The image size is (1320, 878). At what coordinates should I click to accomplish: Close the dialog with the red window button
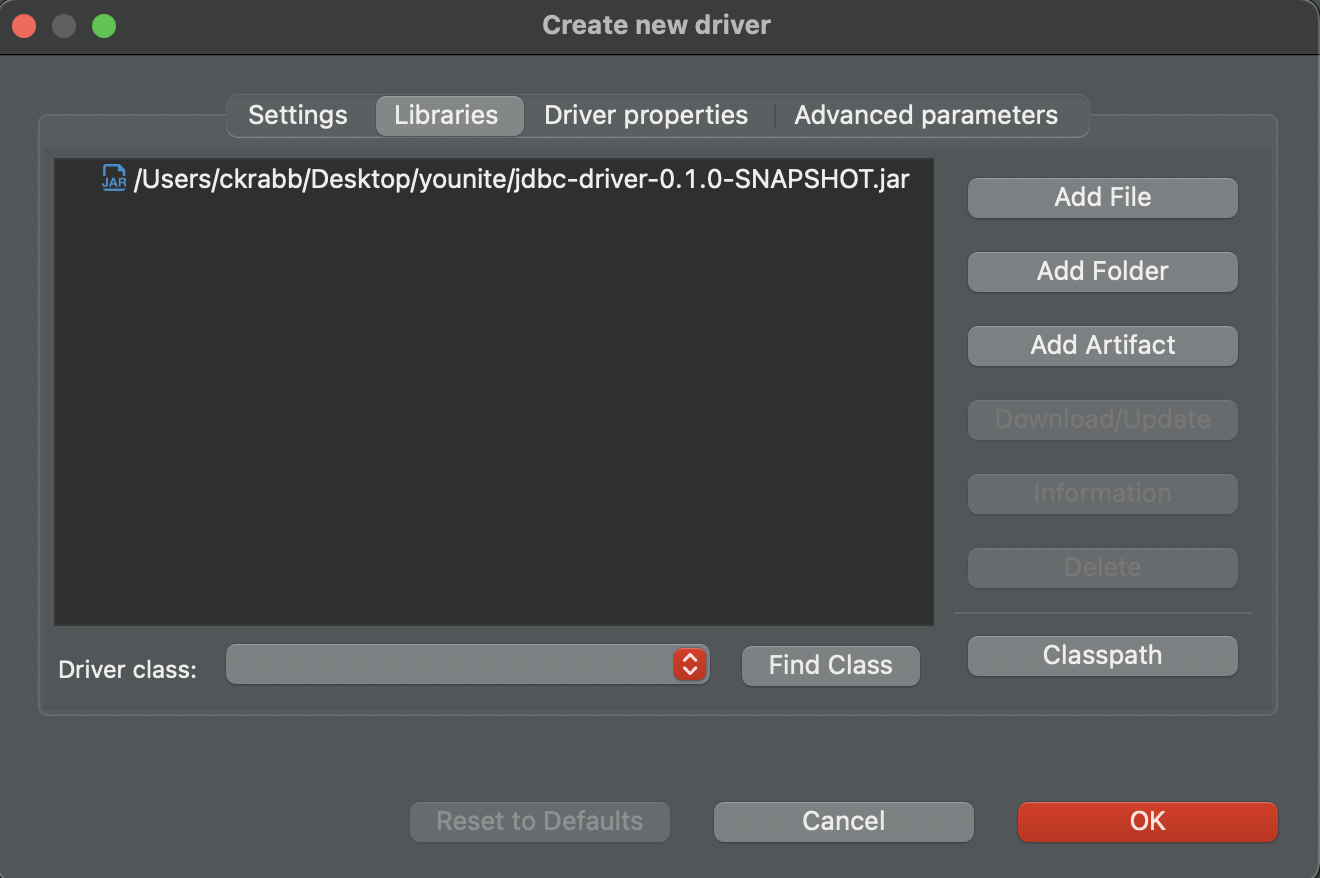[24, 26]
